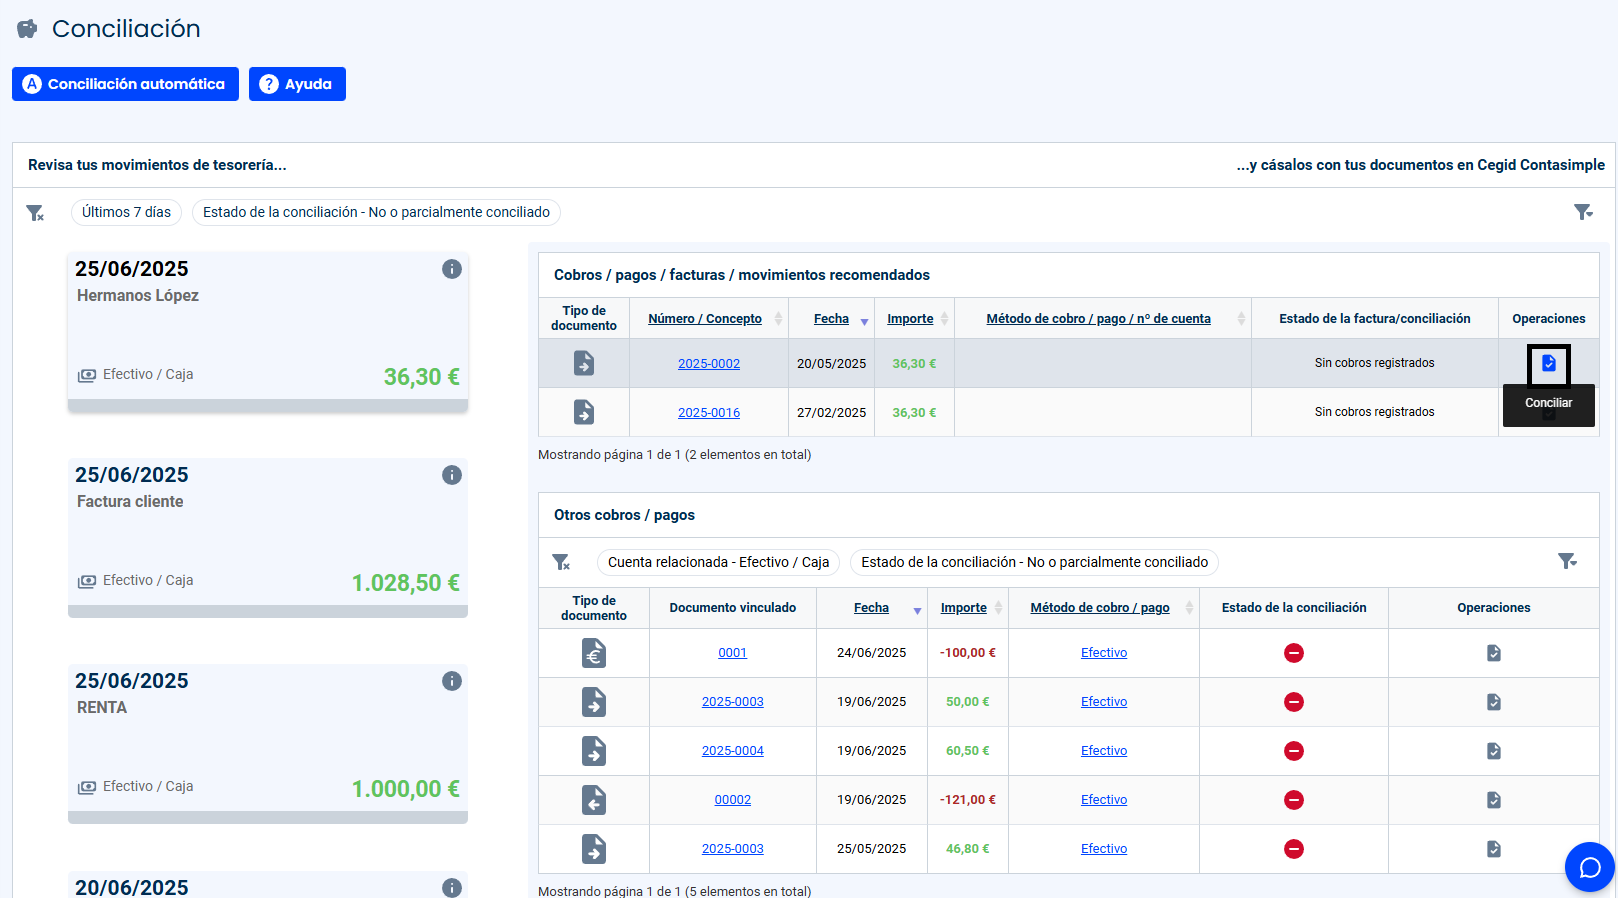Click the red status icon in 46,80 € row

(x=1294, y=849)
